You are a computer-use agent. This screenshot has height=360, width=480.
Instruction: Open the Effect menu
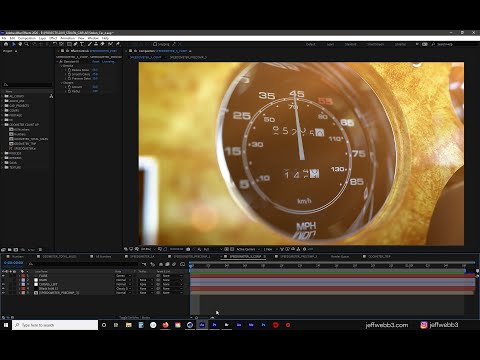(x=53, y=38)
